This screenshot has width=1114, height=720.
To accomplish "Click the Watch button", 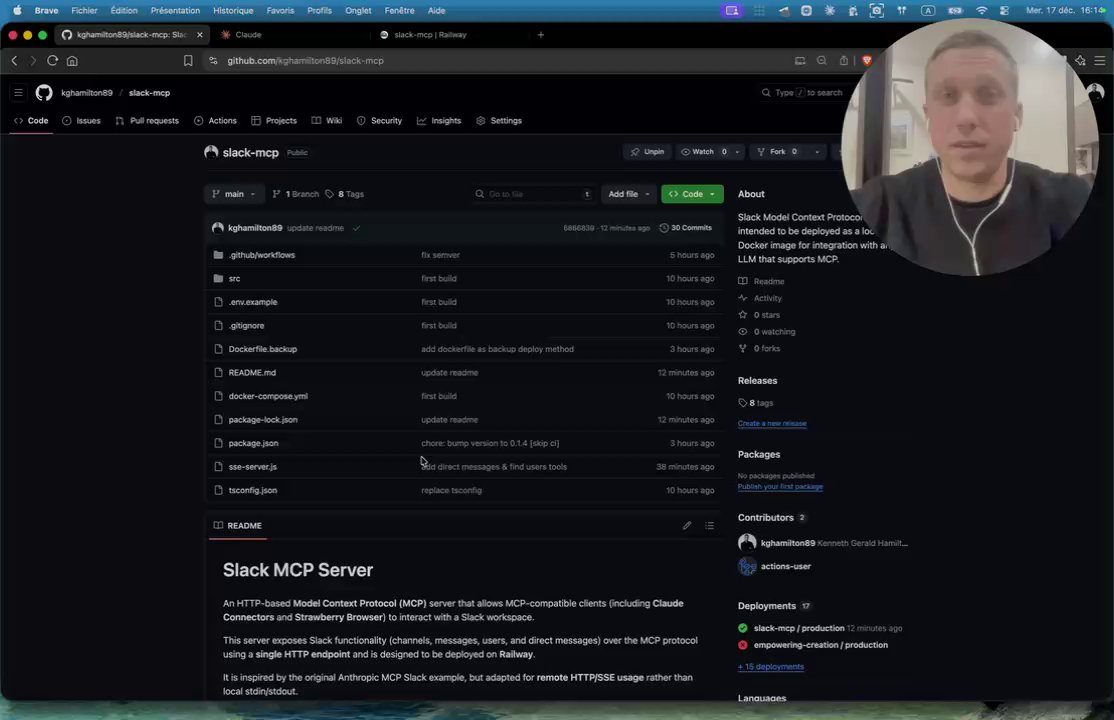I will point(703,151).
